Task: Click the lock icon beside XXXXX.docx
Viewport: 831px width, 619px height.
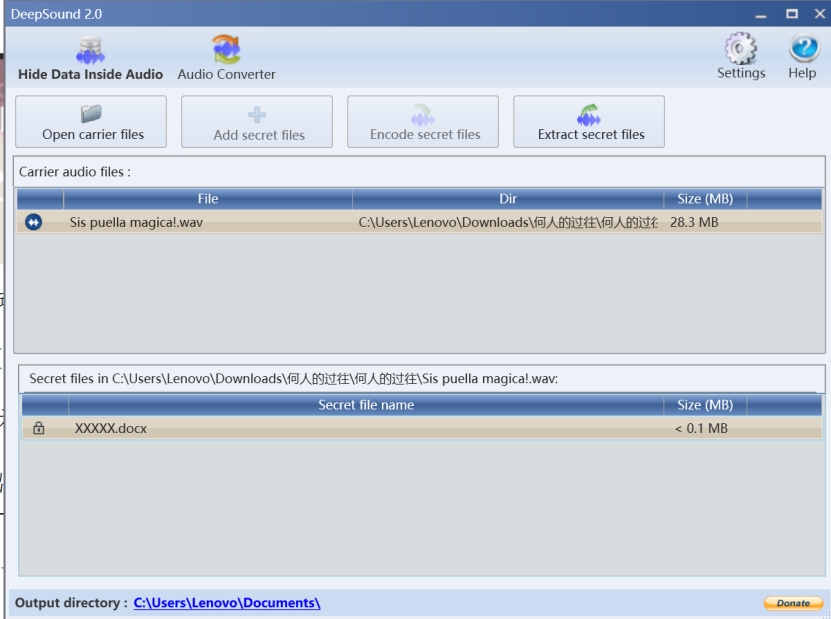Action: pos(39,428)
